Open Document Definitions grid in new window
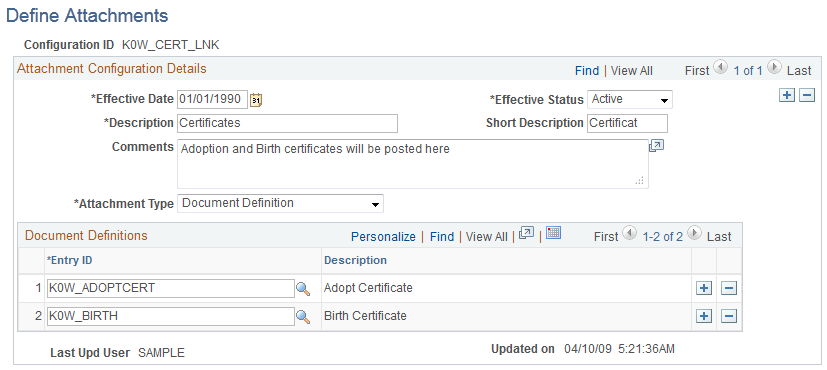Image resolution: width=827 pixels, height=370 pixels. [526, 233]
